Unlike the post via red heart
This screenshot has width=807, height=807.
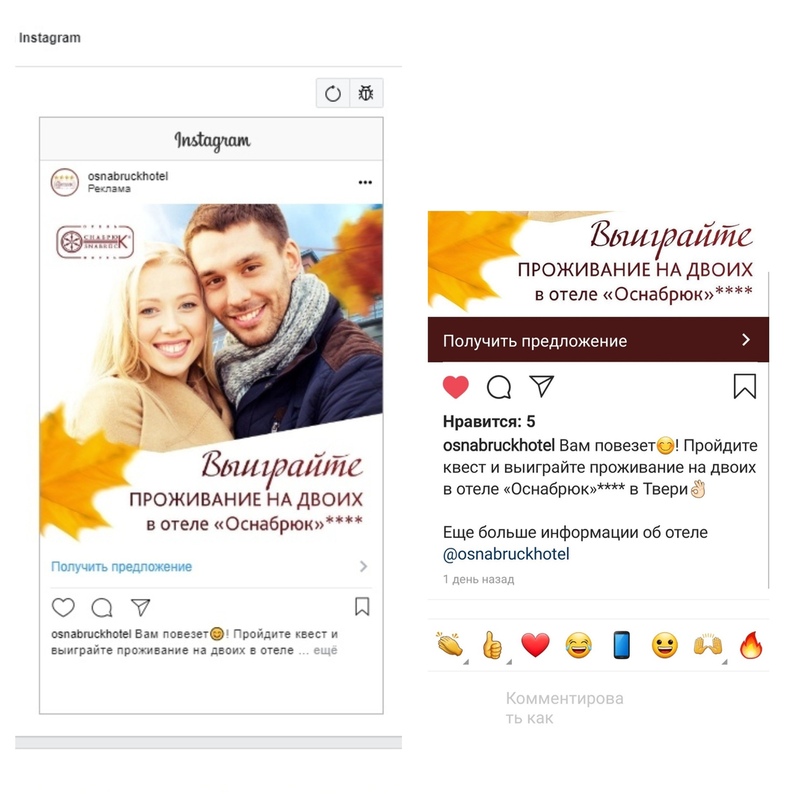point(455,387)
